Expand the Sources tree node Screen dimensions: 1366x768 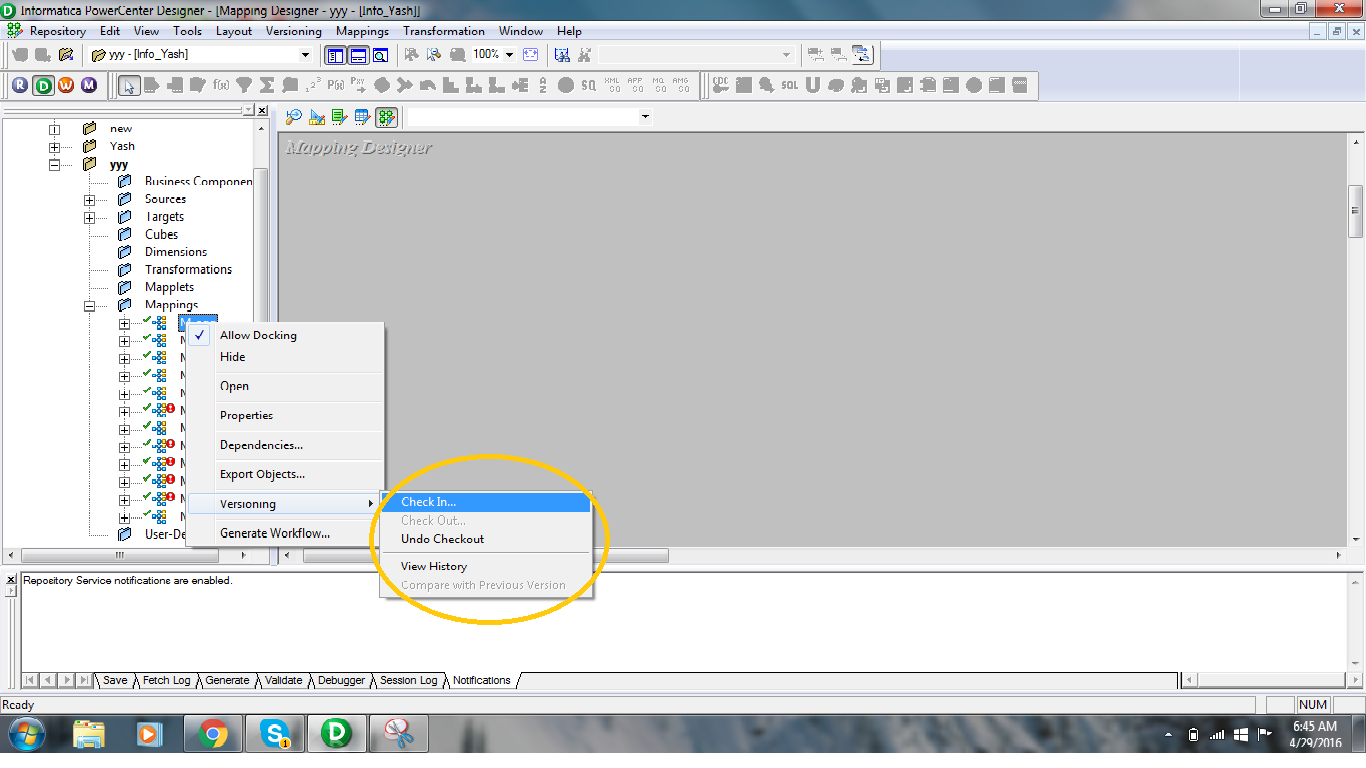pos(91,198)
